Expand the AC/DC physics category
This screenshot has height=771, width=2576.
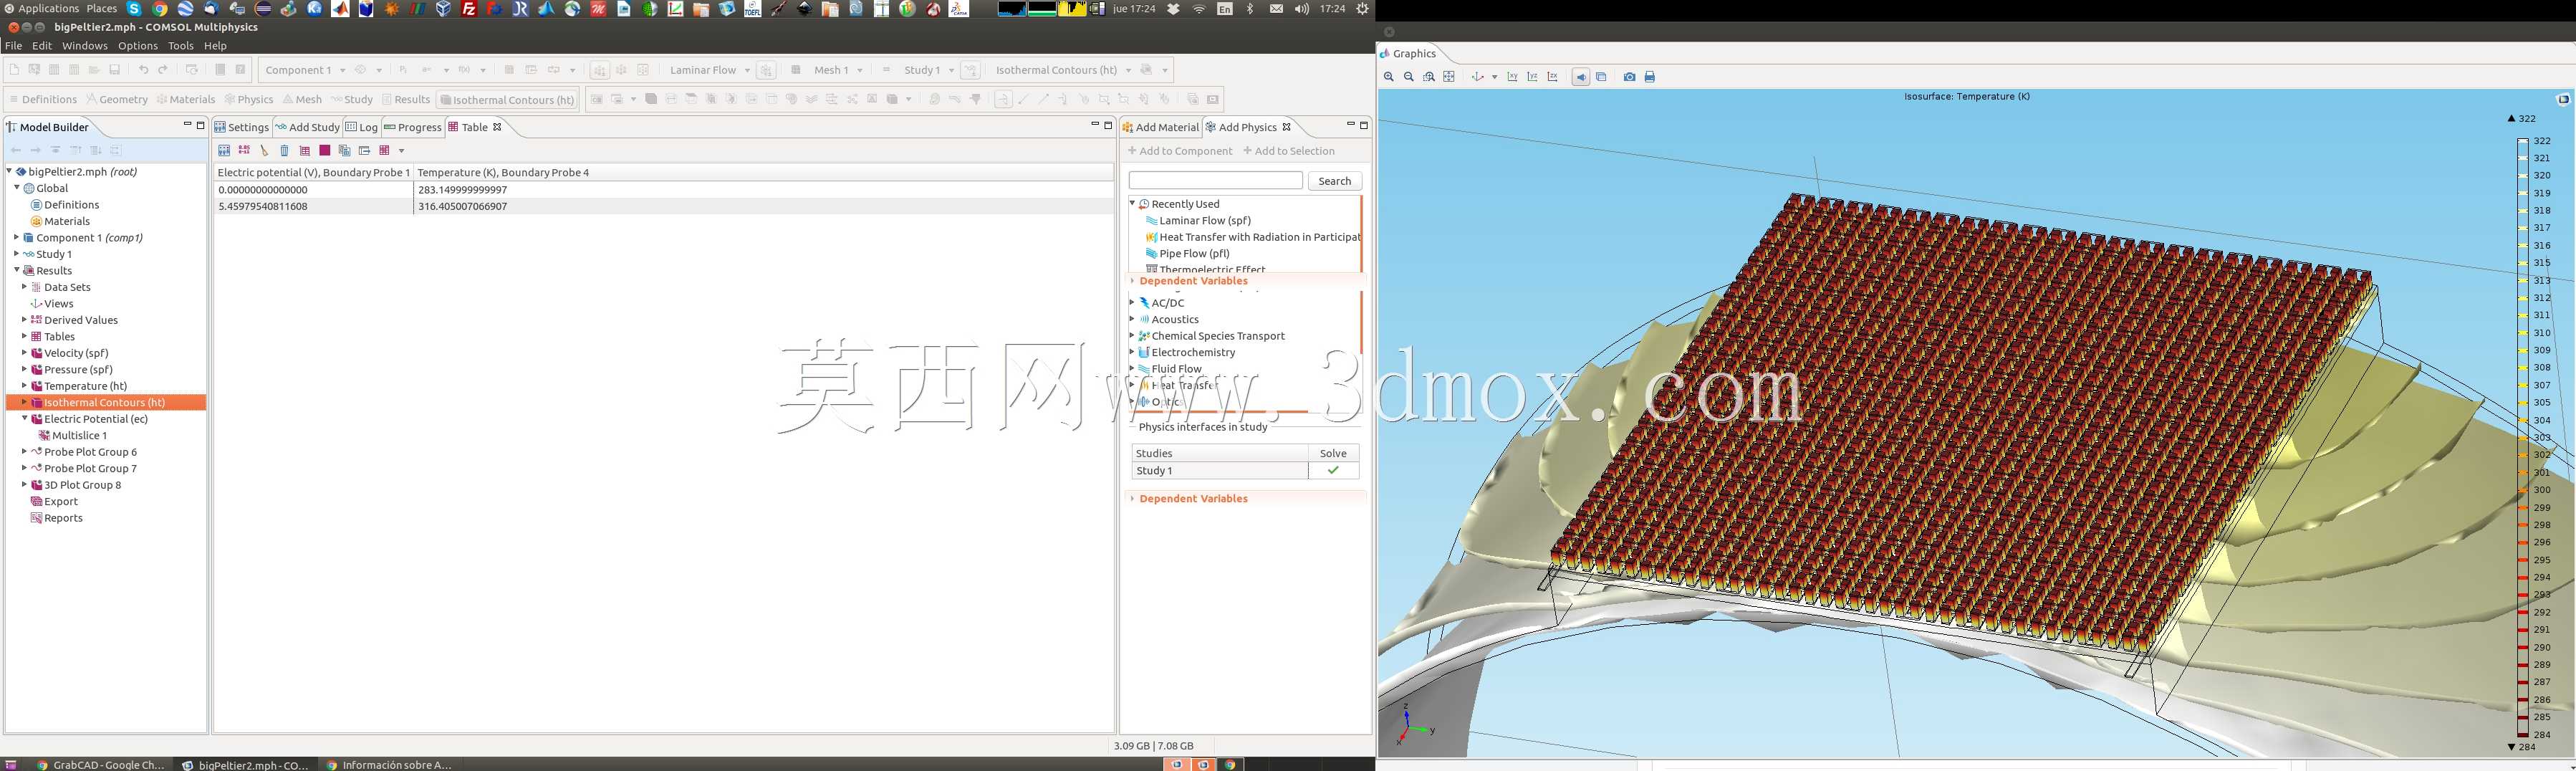1132,303
